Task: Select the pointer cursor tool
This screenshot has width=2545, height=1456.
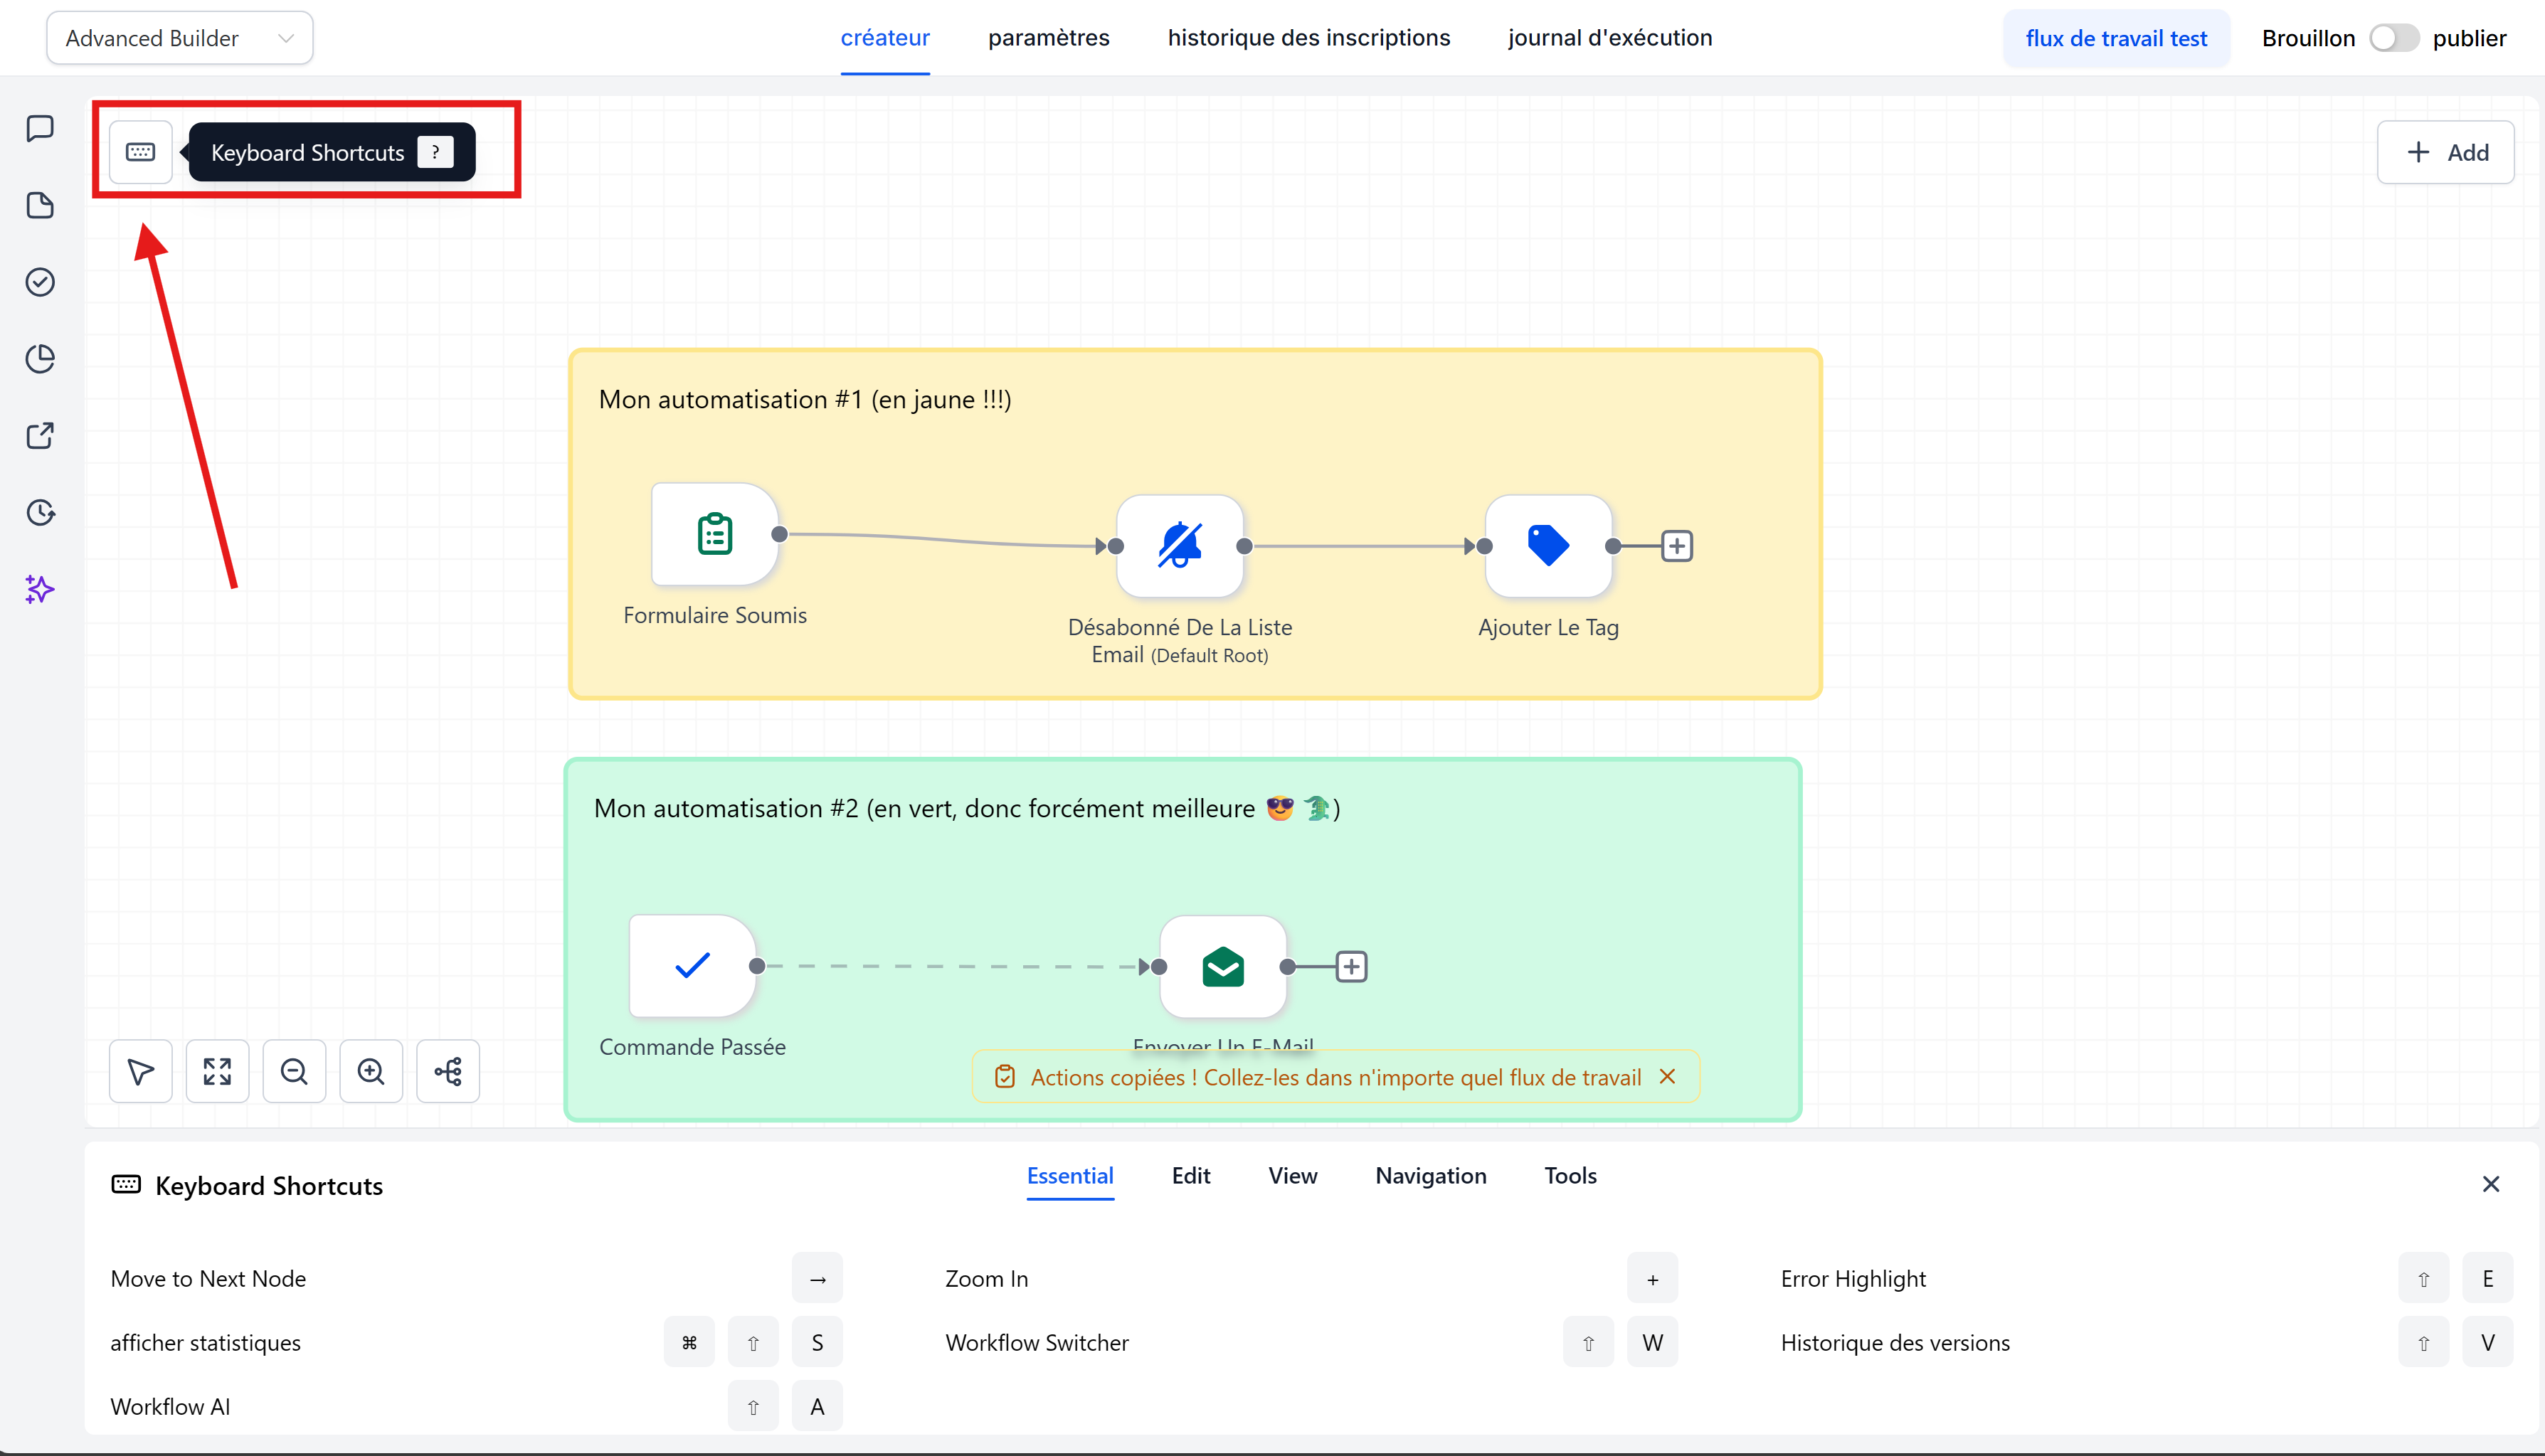Action: pos(141,1071)
